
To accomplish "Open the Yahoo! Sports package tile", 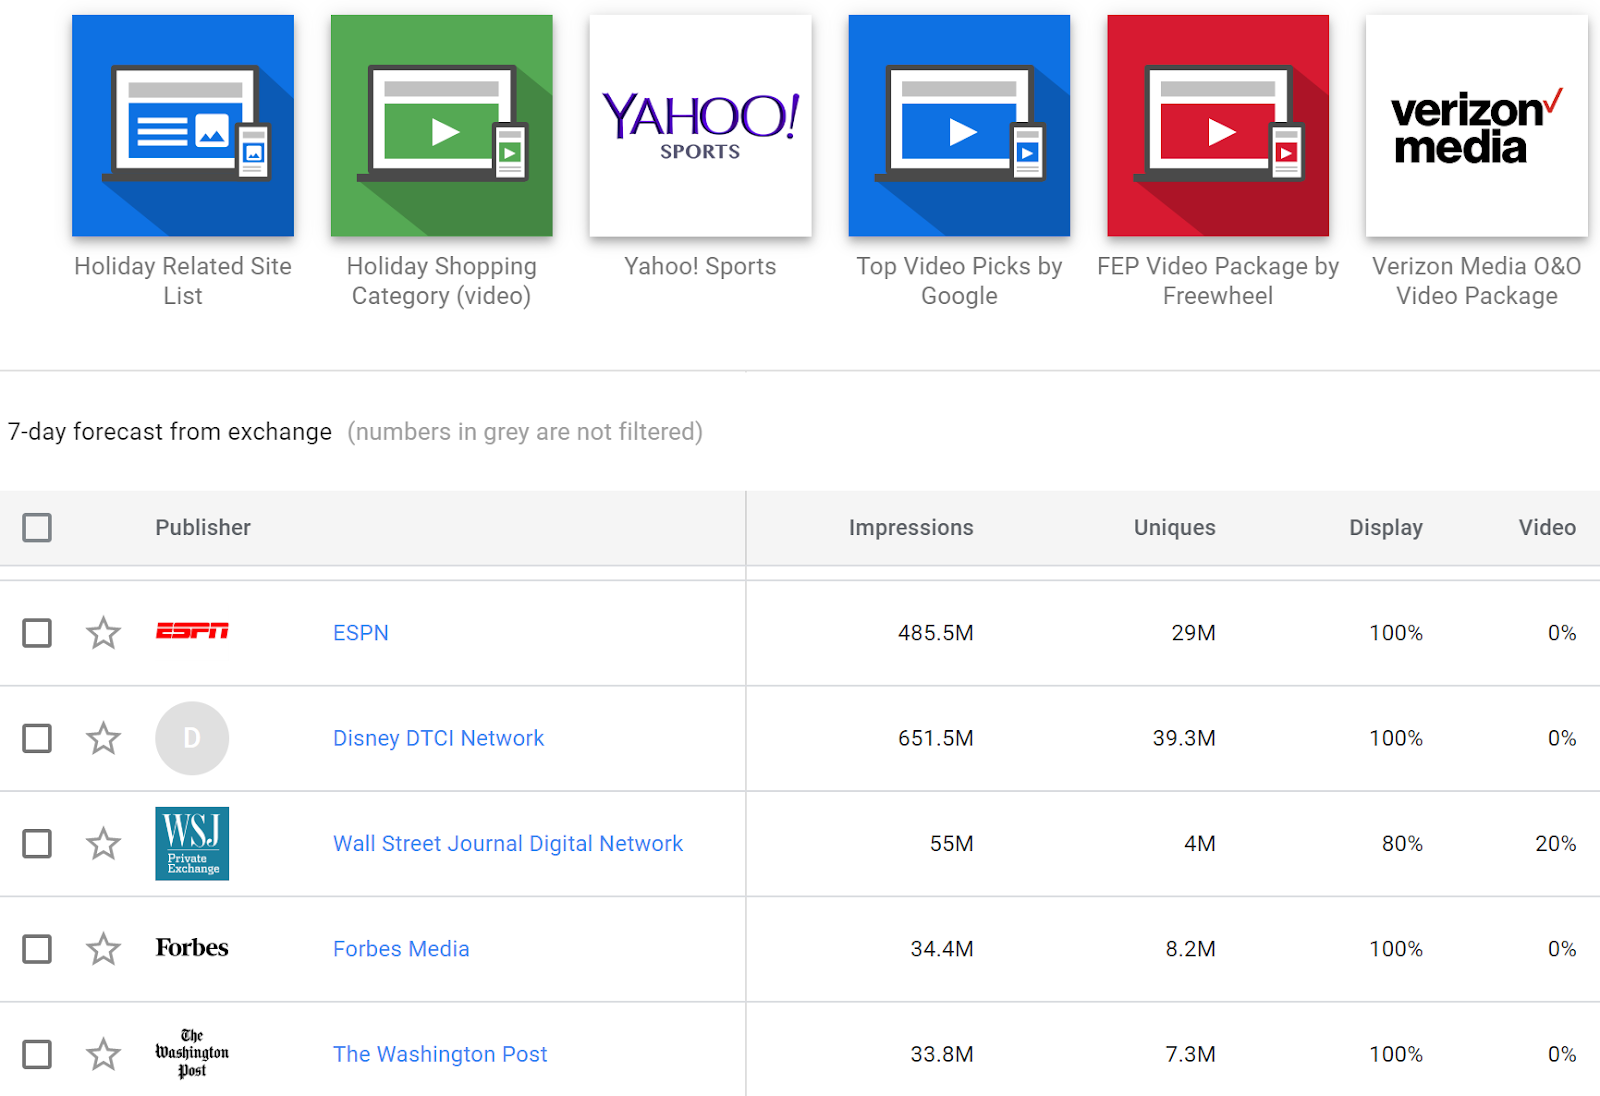I will (700, 126).
